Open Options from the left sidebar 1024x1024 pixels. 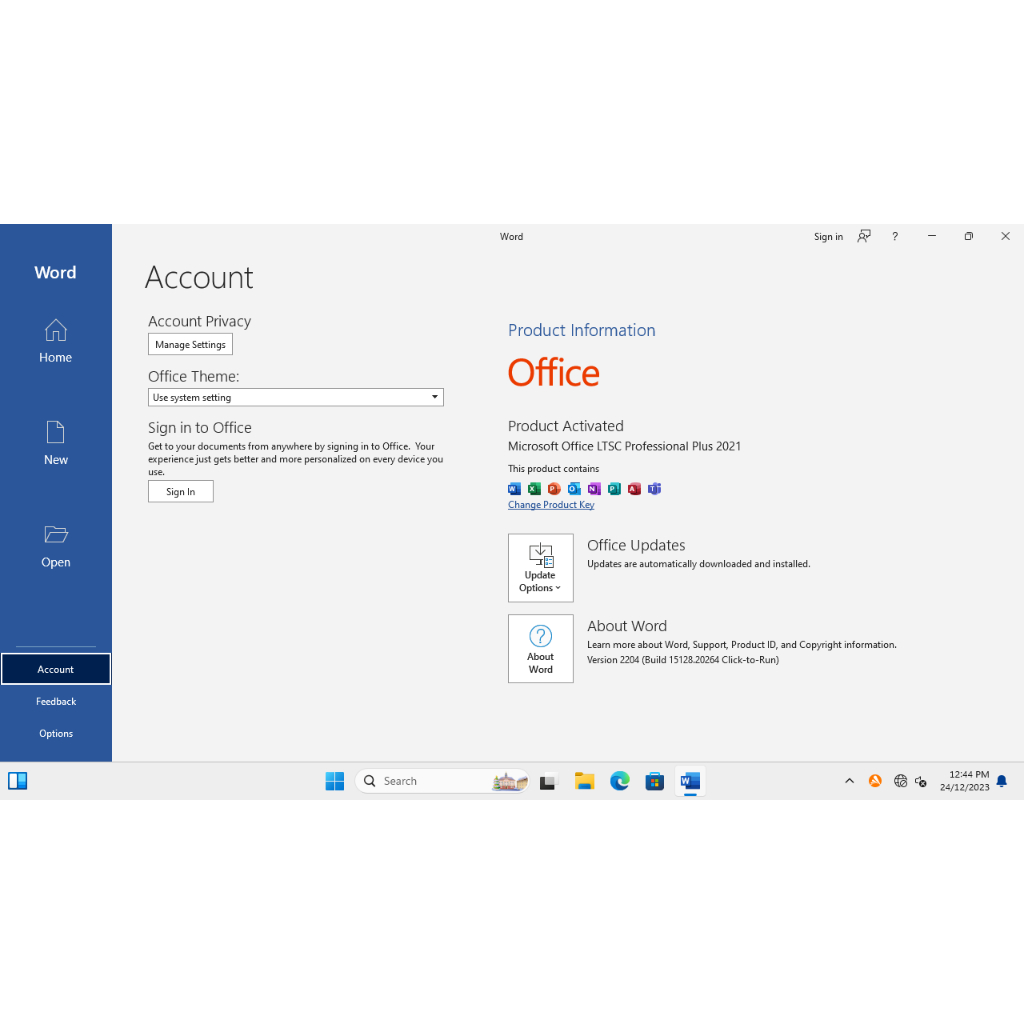[x=56, y=734]
